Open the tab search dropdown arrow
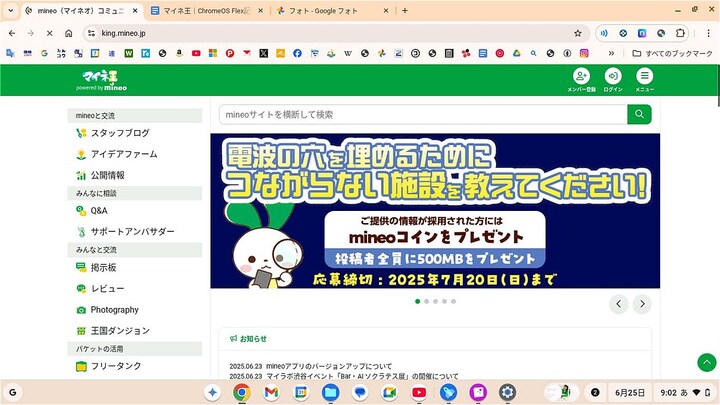Viewport: 720px width, 405px height. [x=11, y=10]
